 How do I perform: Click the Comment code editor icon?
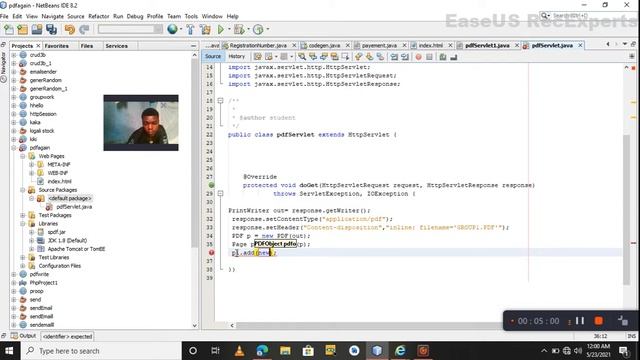click(x=443, y=57)
